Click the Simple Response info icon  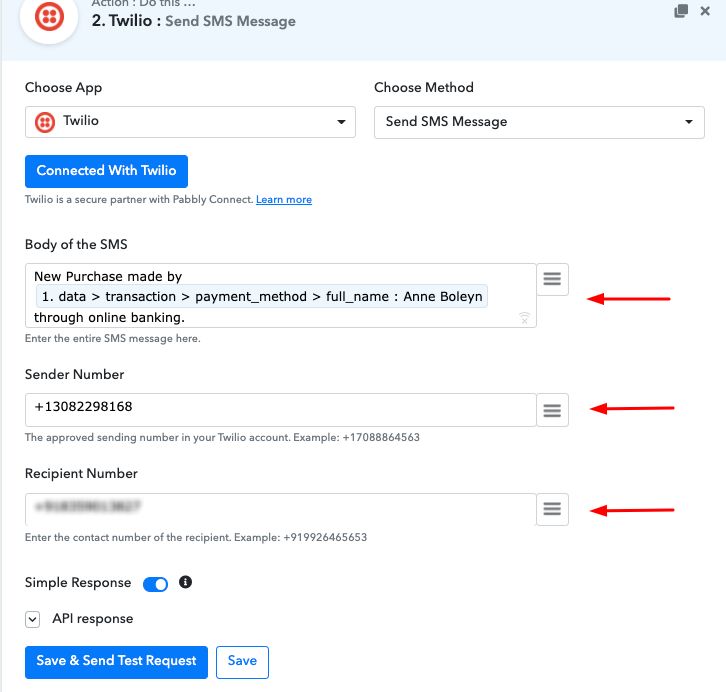coord(185,582)
